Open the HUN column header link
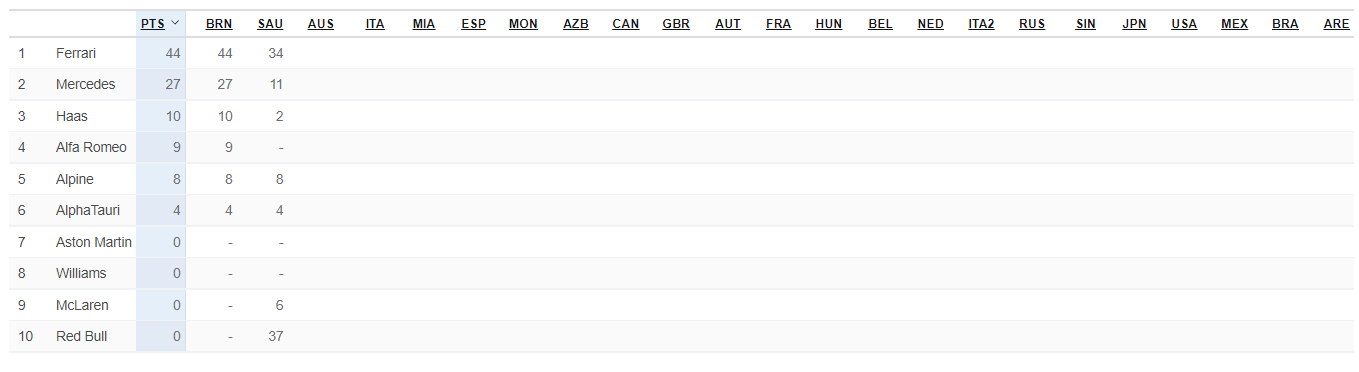Viewport: 1359px width, 372px height. [x=829, y=24]
